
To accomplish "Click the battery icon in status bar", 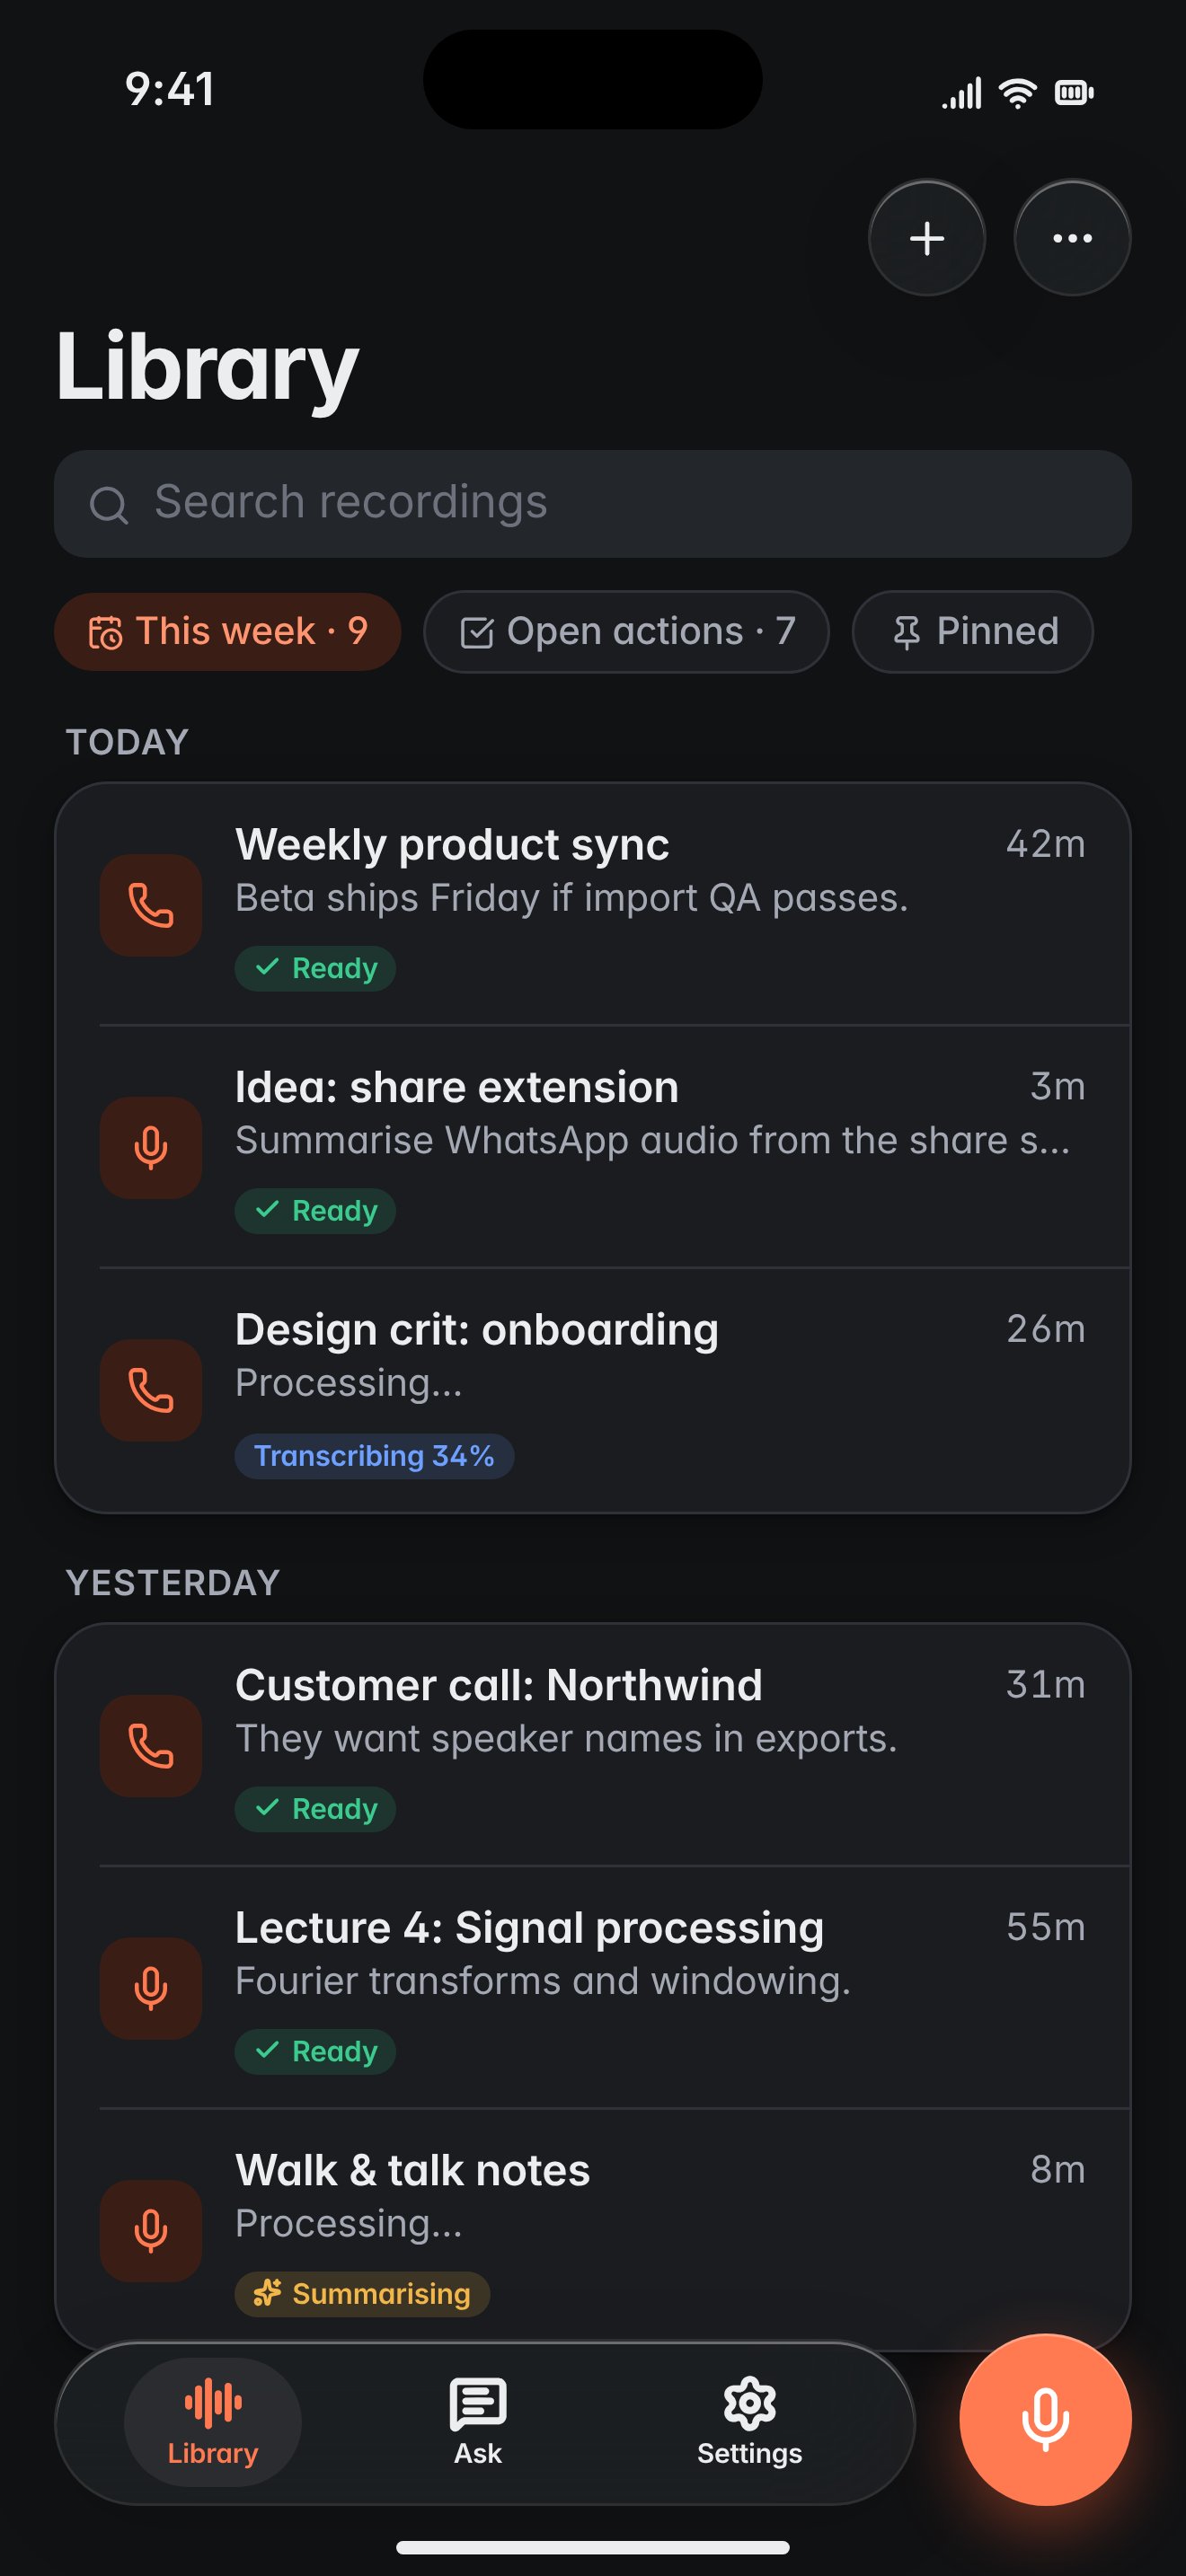I will point(1074,93).
